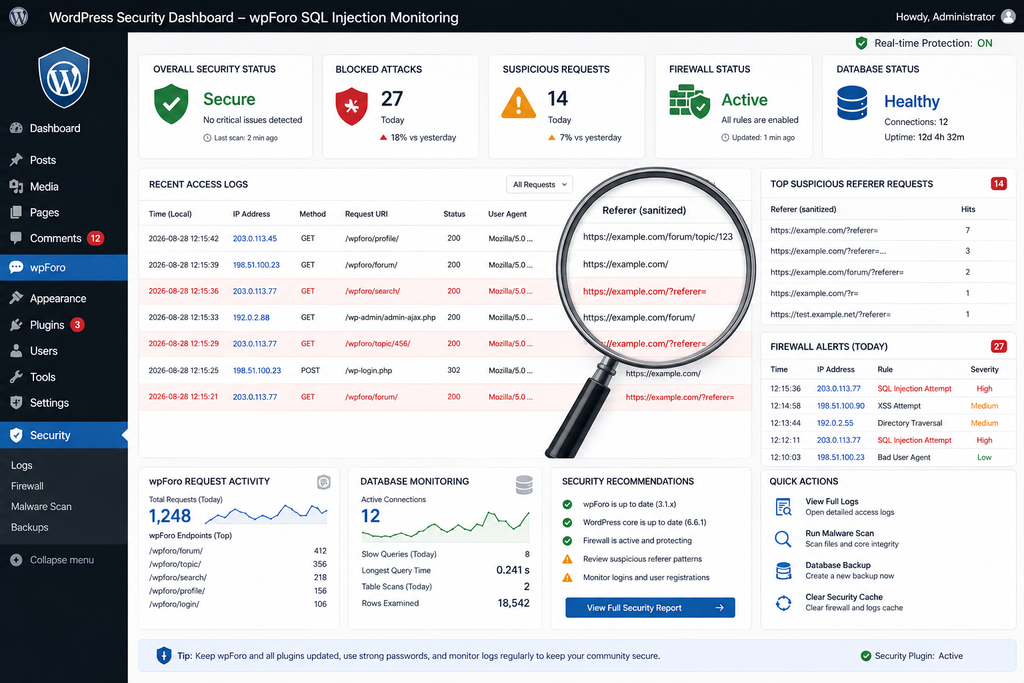Viewport: 1024px width, 683px height.
Task: Click the Run Malware Scan magnifier icon
Action: pyautogui.click(x=783, y=539)
